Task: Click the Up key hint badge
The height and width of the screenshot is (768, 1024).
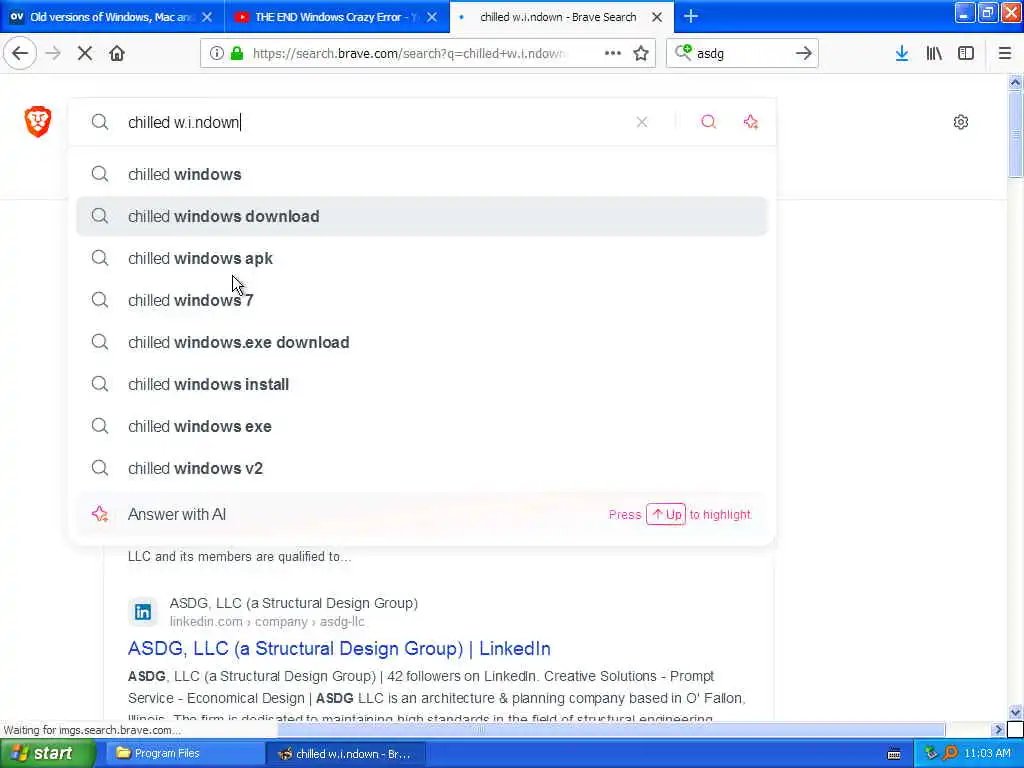Action: coord(666,515)
